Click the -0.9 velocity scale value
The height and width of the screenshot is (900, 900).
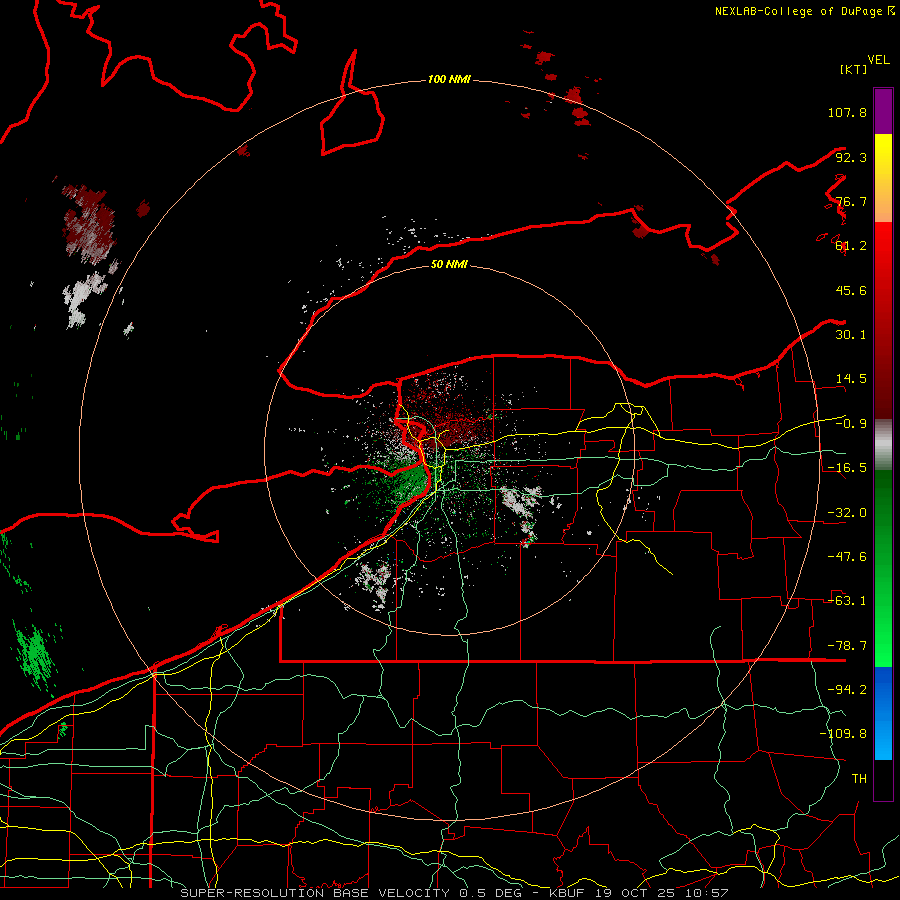click(851, 424)
